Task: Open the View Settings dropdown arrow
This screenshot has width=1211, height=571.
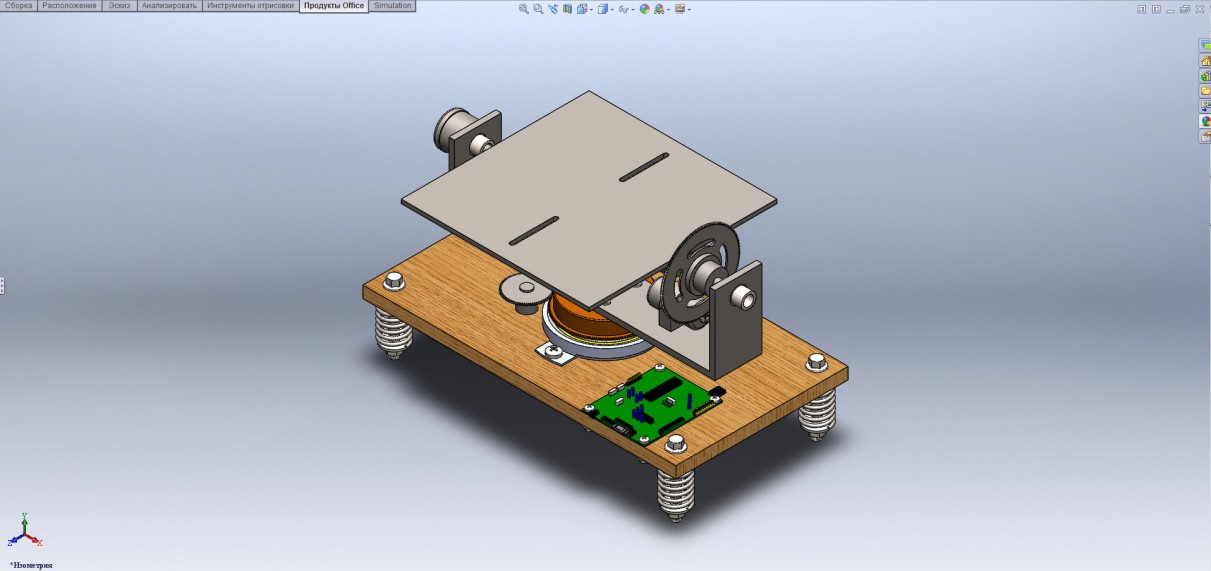Action: pos(689,10)
